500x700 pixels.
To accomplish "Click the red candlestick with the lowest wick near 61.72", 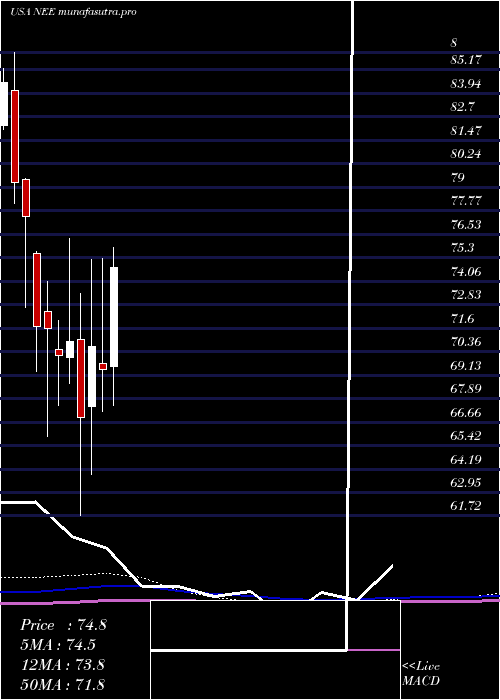I will click(x=80, y=378).
